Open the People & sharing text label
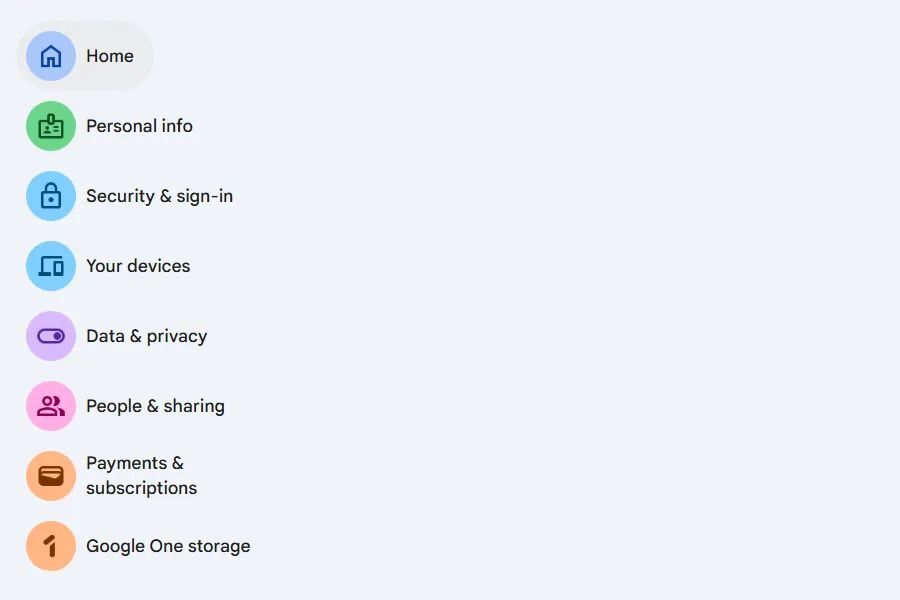Image resolution: width=900 pixels, height=600 pixels. pyautogui.click(x=155, y=406)
